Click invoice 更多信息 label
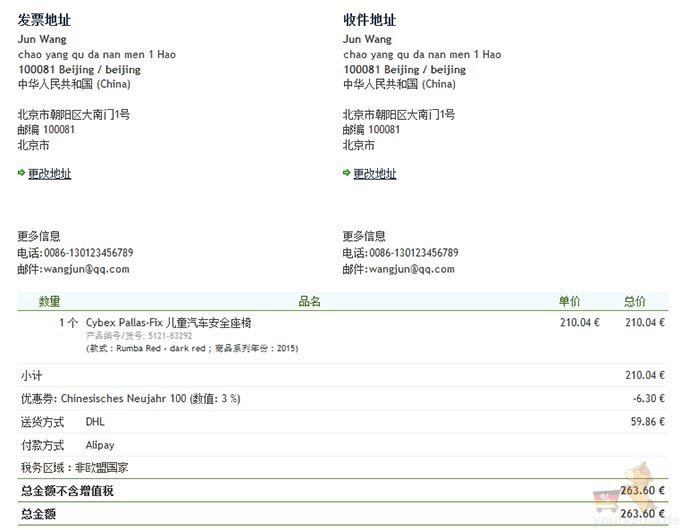The width and height of the screenshot is (680, 530). click(x=39, y=236)
